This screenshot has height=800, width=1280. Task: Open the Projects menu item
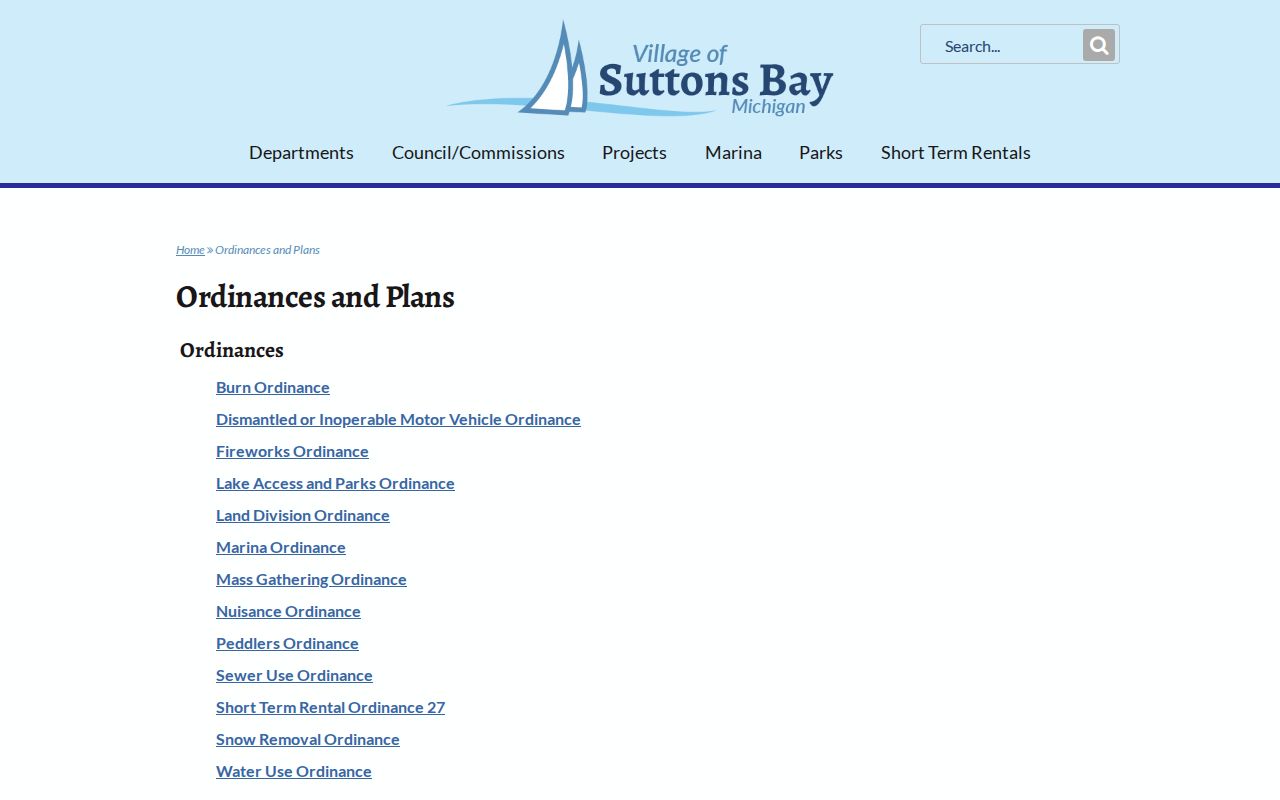point(634,152)
